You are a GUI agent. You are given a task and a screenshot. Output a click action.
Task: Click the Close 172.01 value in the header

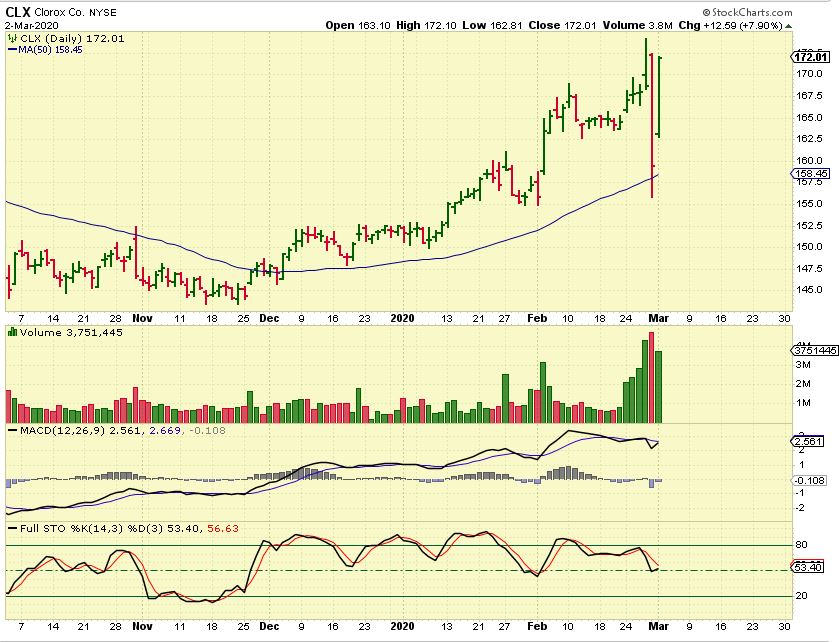click(x=562, y=25)
